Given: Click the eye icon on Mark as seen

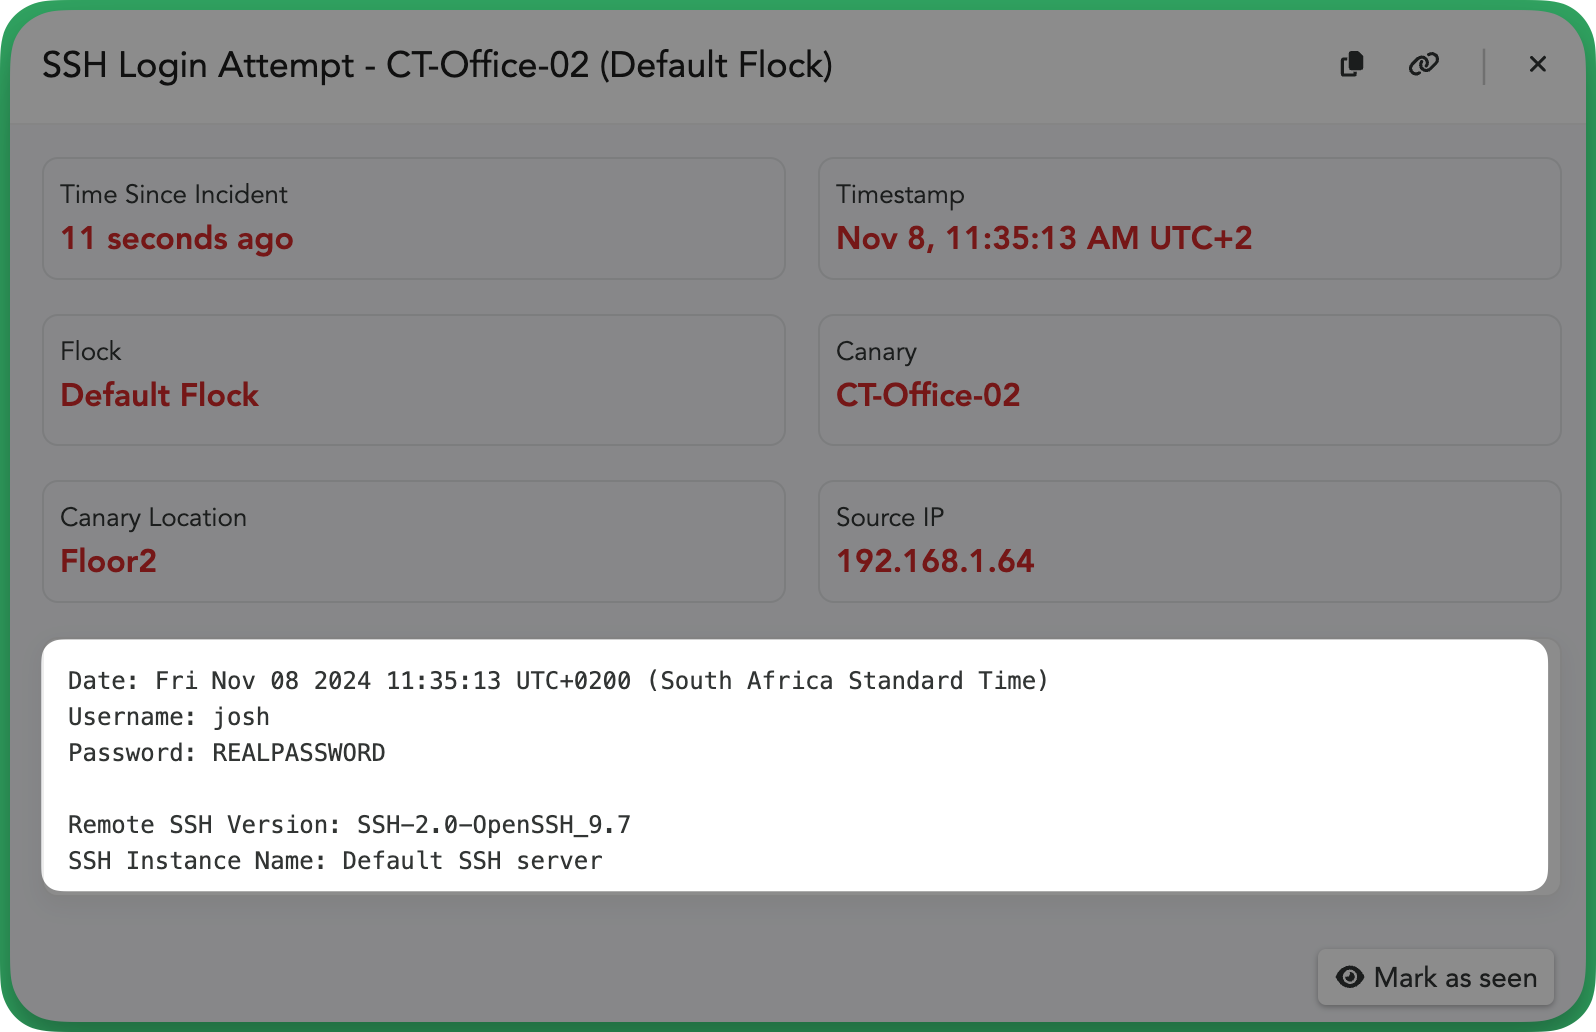Looking at the screenshot, I should point(1350,977).
